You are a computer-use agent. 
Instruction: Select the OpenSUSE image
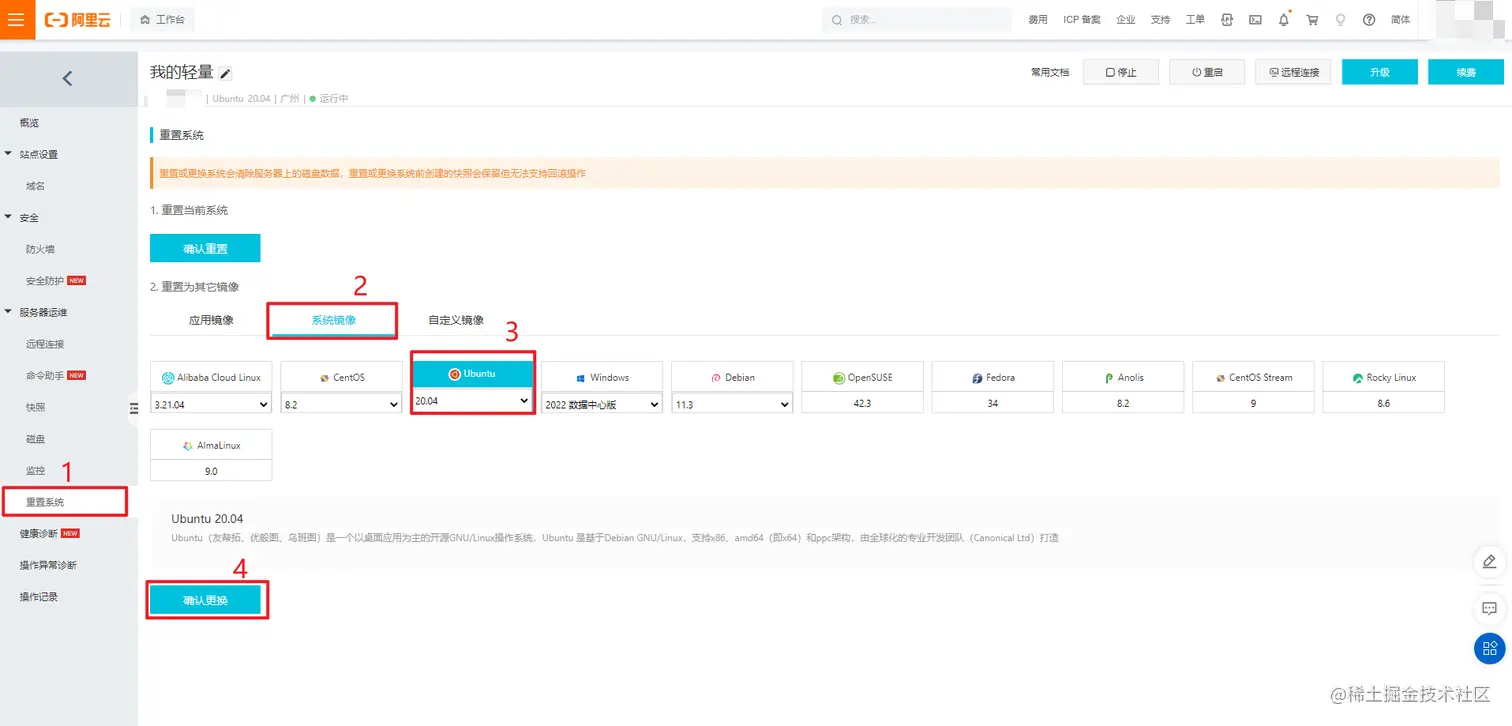(x=862, y=377)
